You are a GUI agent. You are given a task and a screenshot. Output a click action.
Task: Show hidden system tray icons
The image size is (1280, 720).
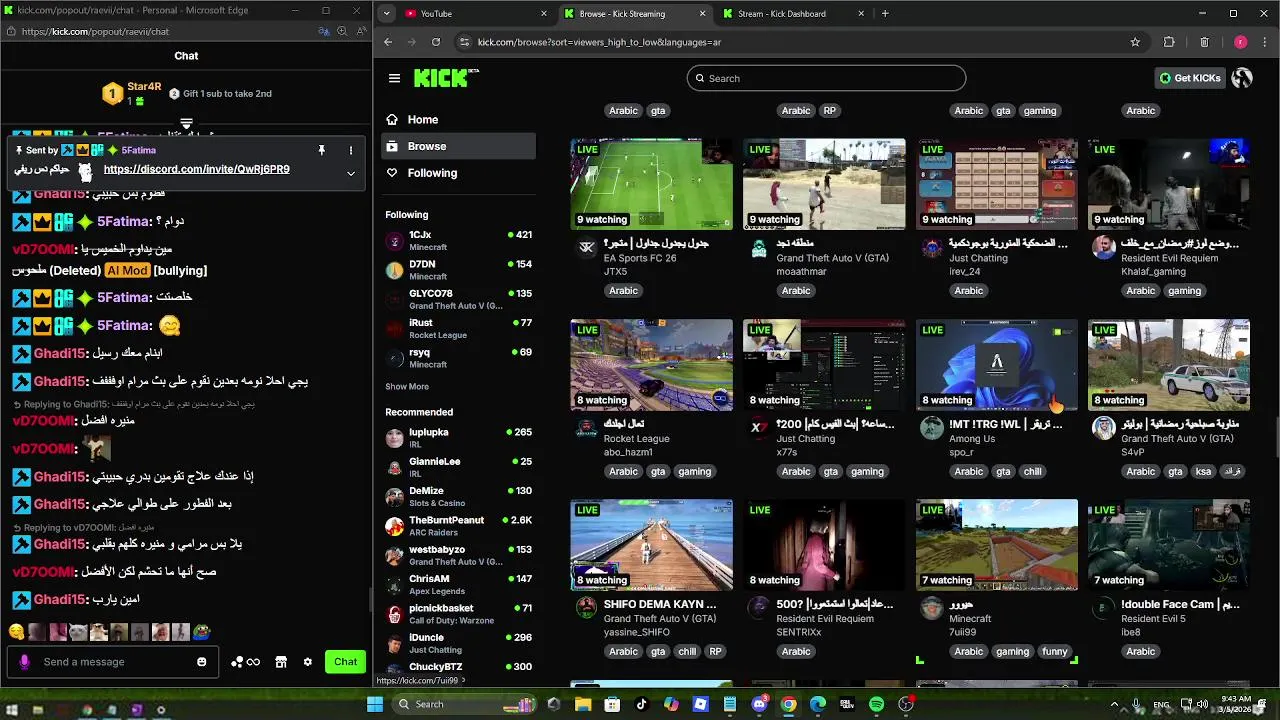tap(1117, 704)
